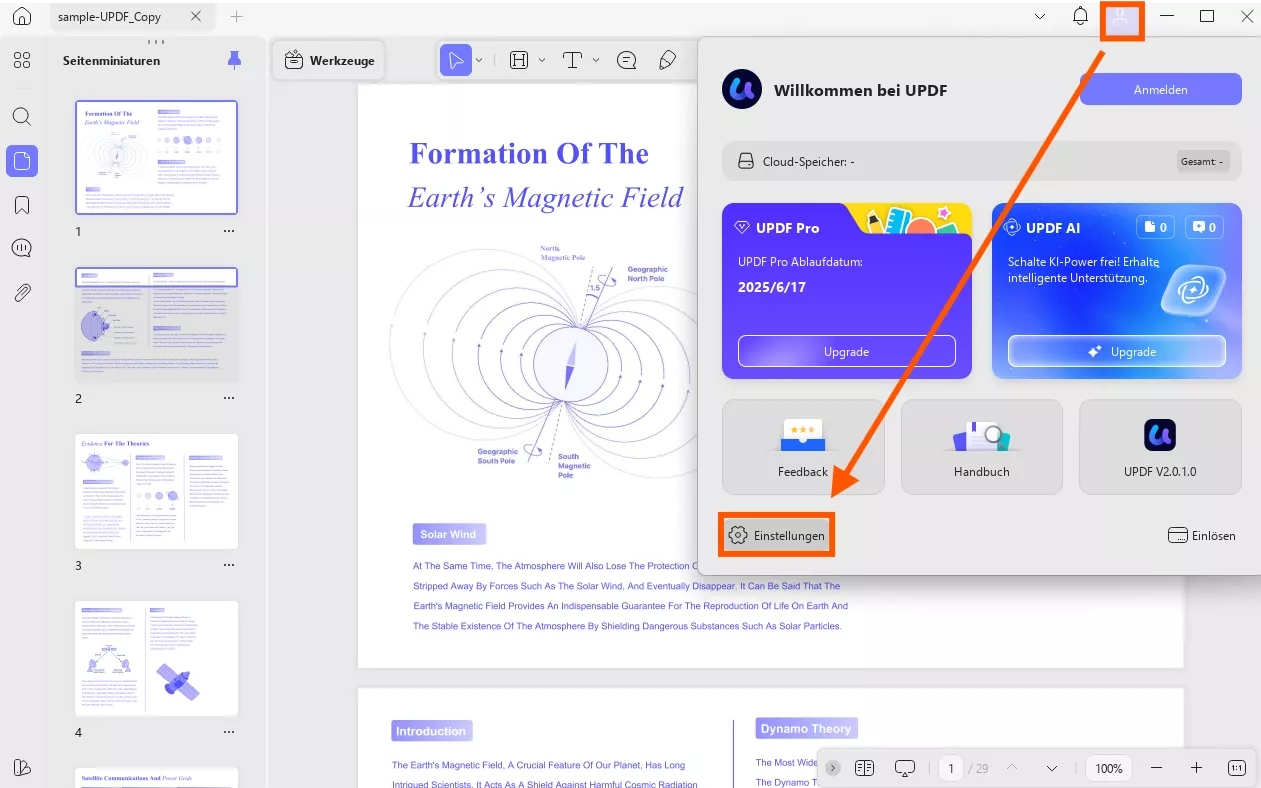The image size is (1261, 788).
Task: Open the home screen icon
Action: (x=22, y=17)
